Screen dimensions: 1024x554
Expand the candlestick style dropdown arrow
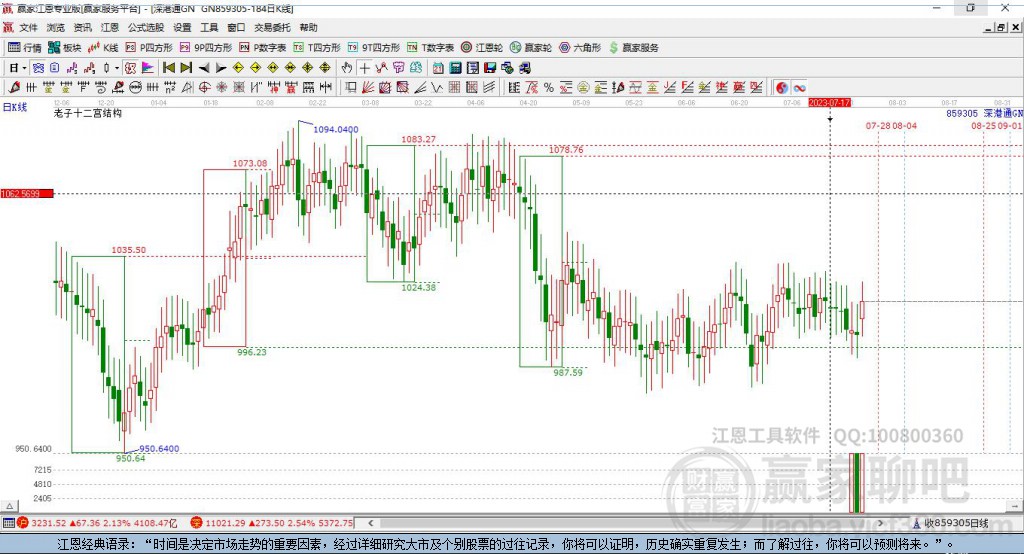(117, 68)
